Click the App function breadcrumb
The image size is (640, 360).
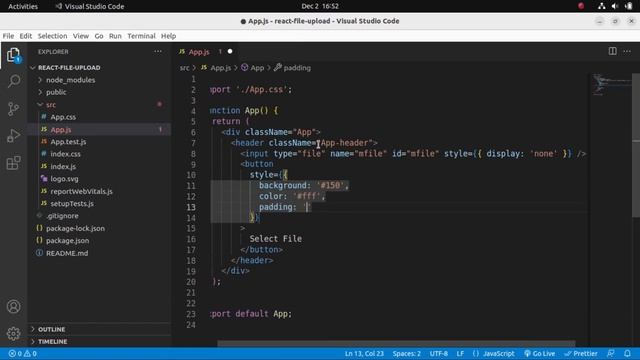pyautogui.click(x=253, y=68)
